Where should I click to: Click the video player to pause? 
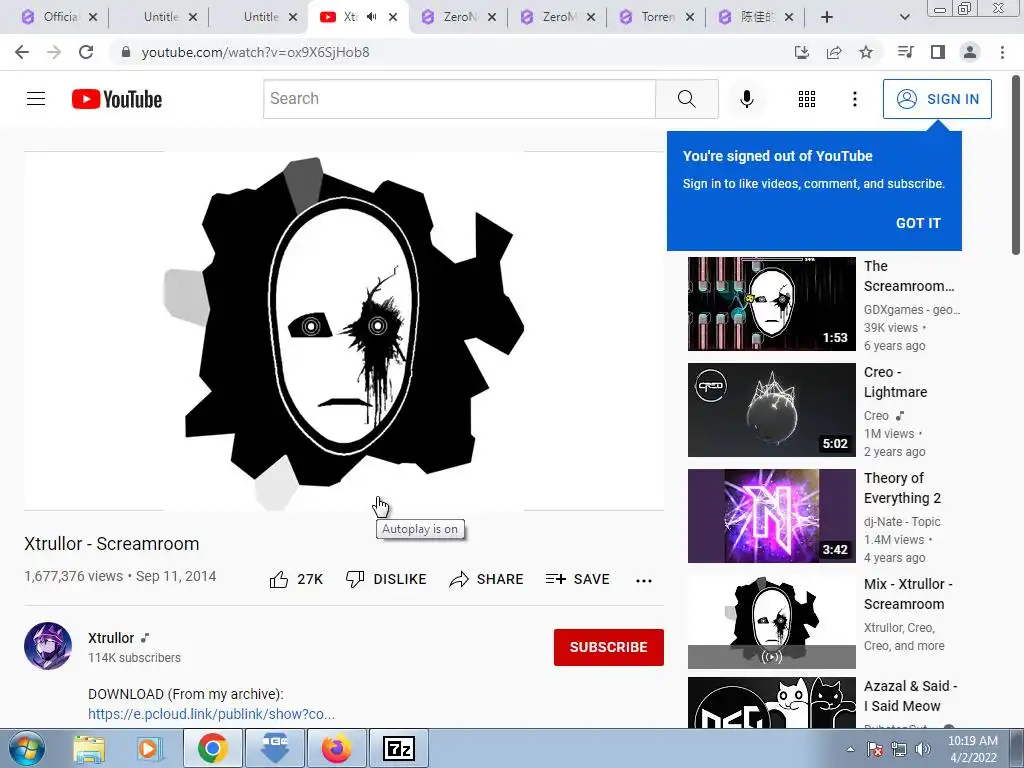click(344, 330)
